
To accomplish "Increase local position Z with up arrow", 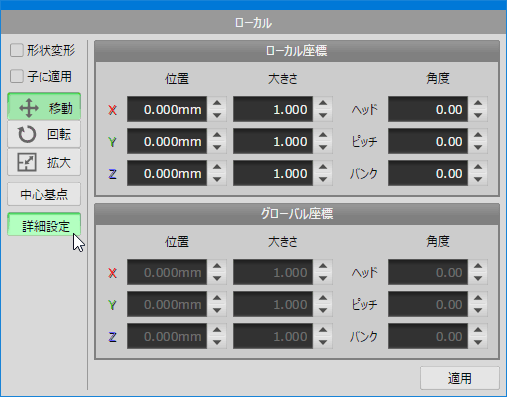I will [x=217, y=167].
